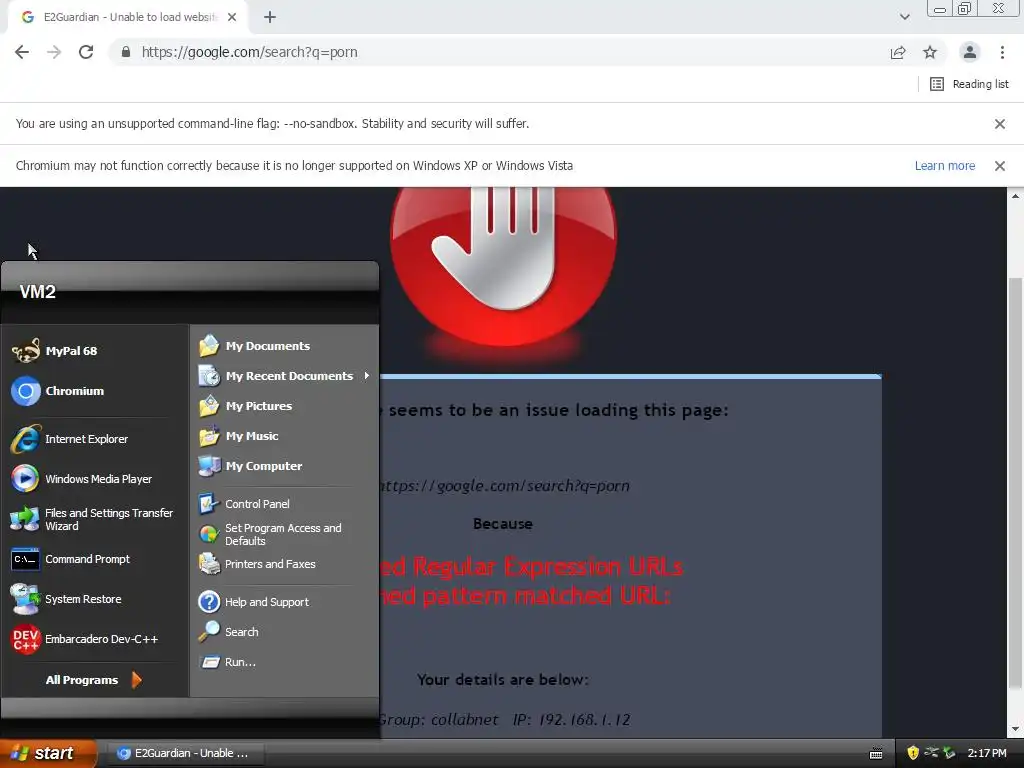The width and height of the screenshot is (1024, 768).
Task: Open Chromium's three-dot menu
Action: point(1002,52)
